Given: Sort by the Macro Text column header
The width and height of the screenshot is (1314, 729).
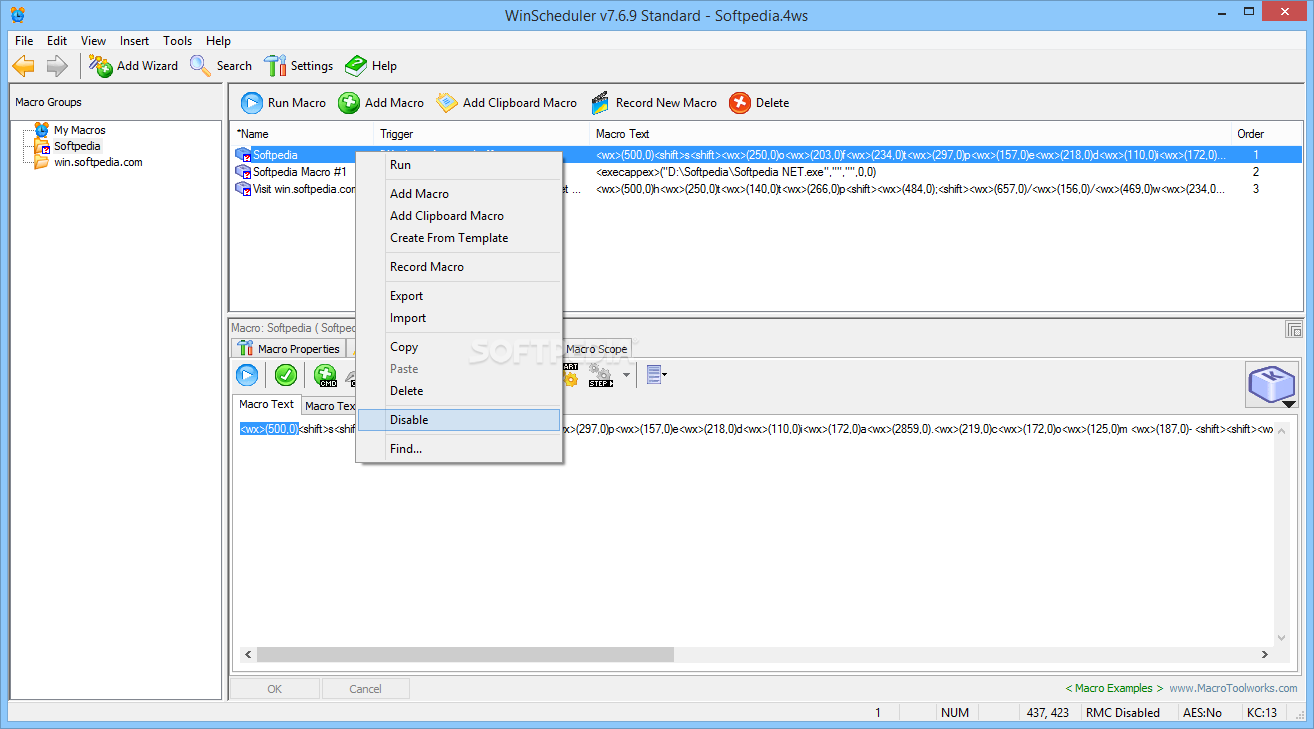Looking at the screenshot, I should (x=911, y=134).
